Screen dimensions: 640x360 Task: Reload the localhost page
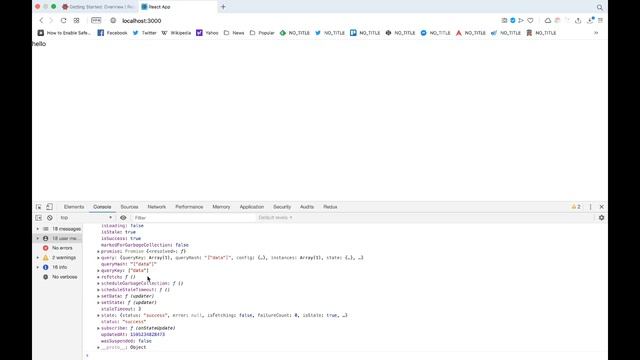click(x=63, y=20)
